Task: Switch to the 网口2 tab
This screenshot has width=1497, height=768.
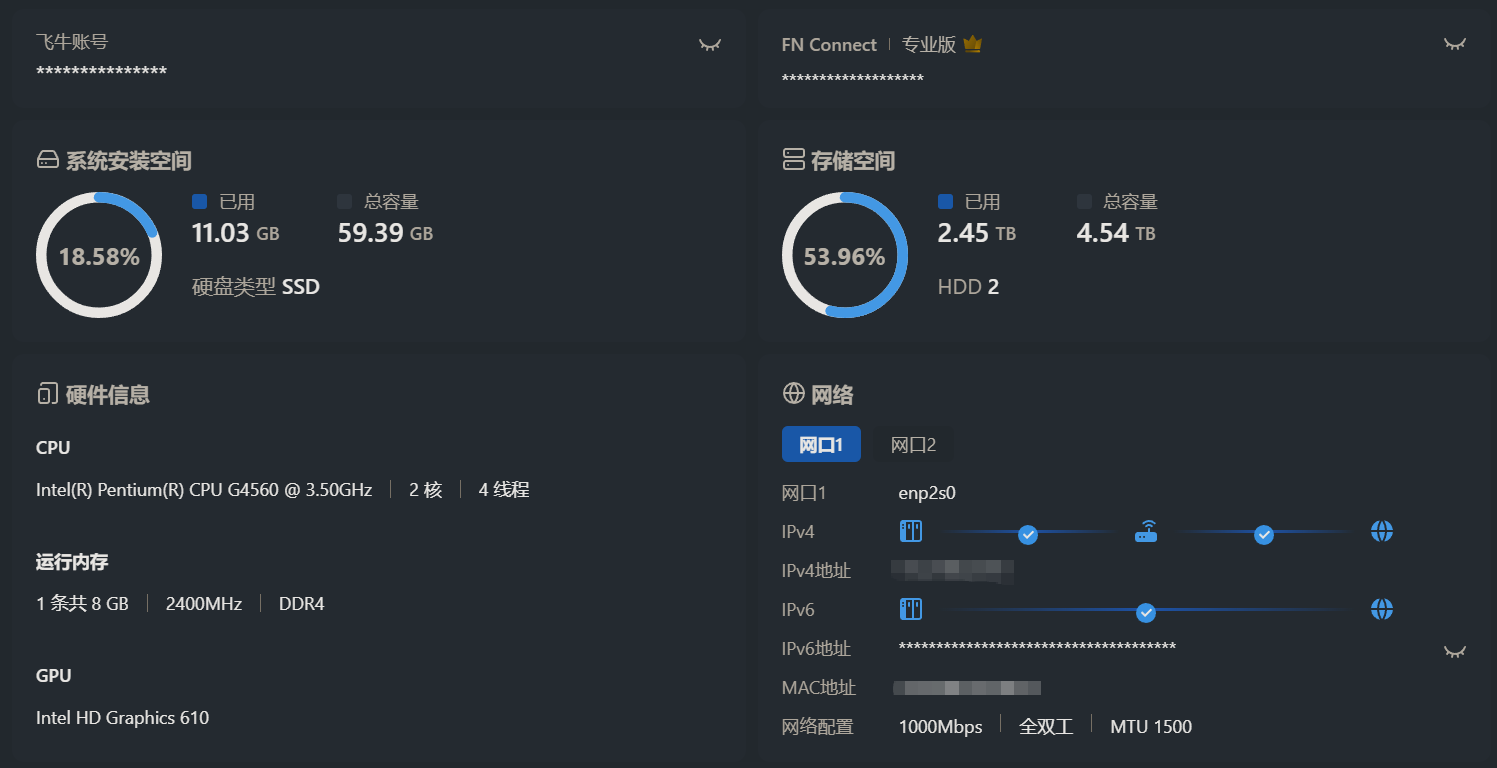Action: tap(913, 445)
